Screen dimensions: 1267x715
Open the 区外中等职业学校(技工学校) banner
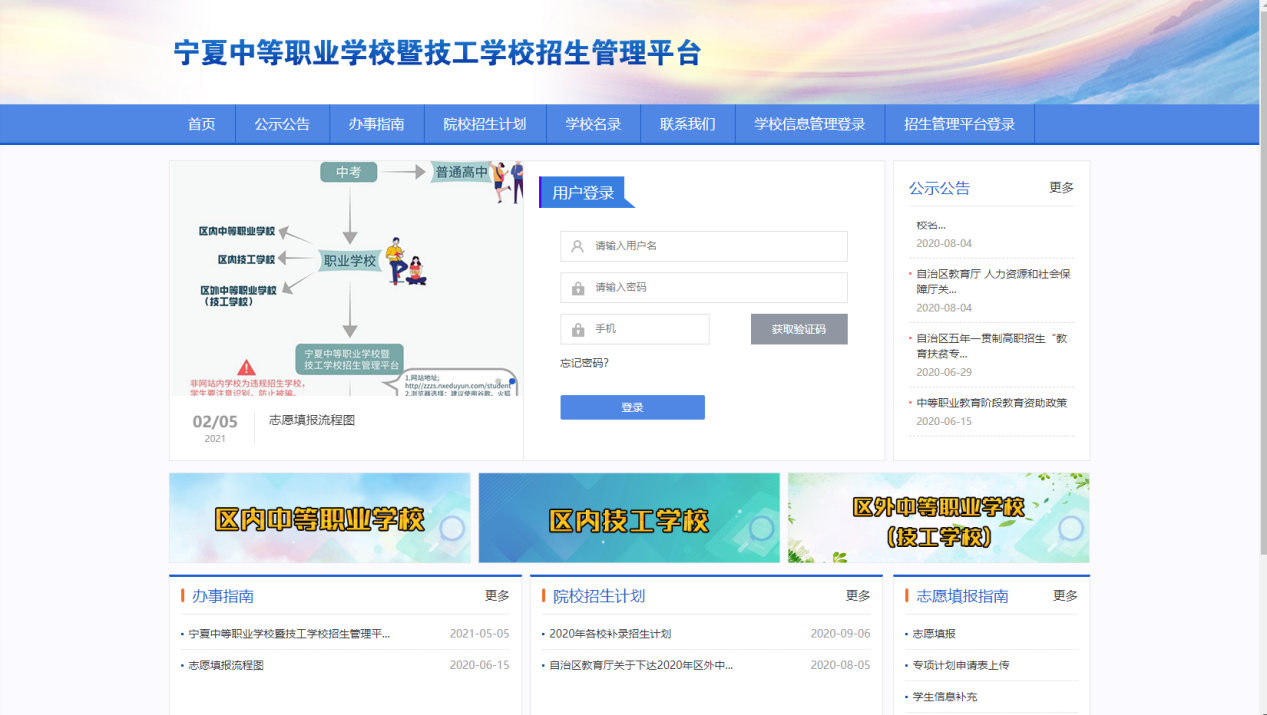click(x=938, y=518)
